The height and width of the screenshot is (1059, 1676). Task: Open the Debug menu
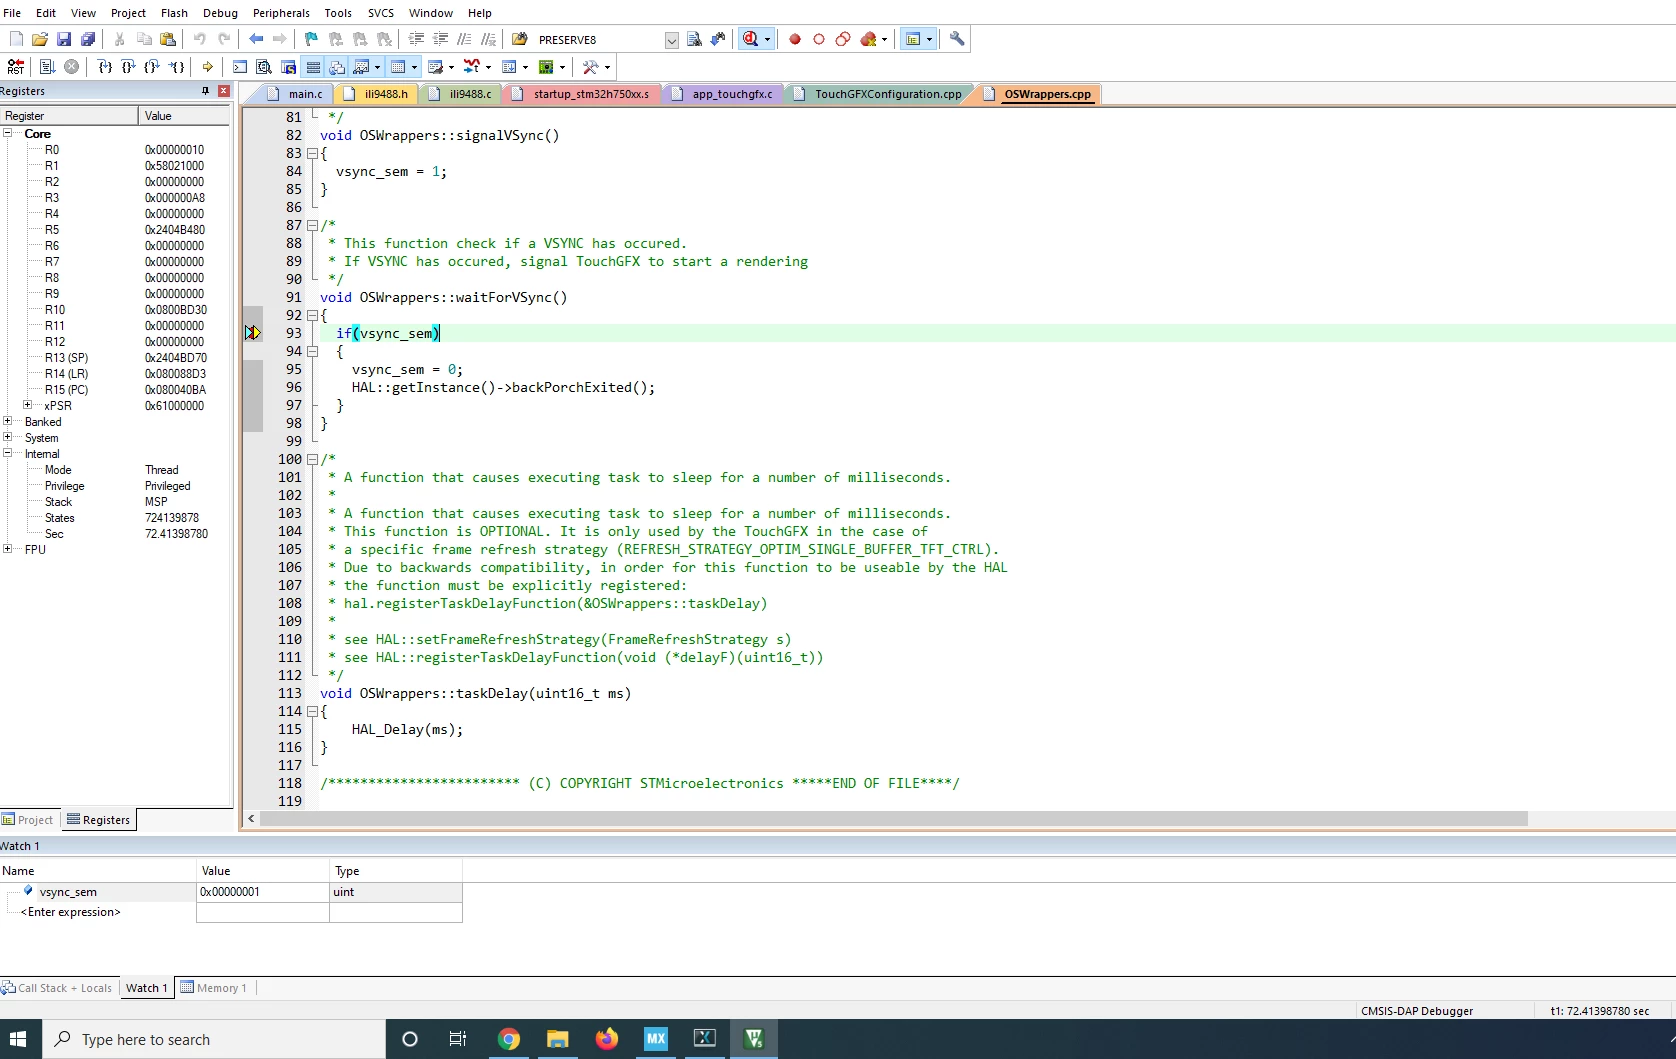[220, 13]
